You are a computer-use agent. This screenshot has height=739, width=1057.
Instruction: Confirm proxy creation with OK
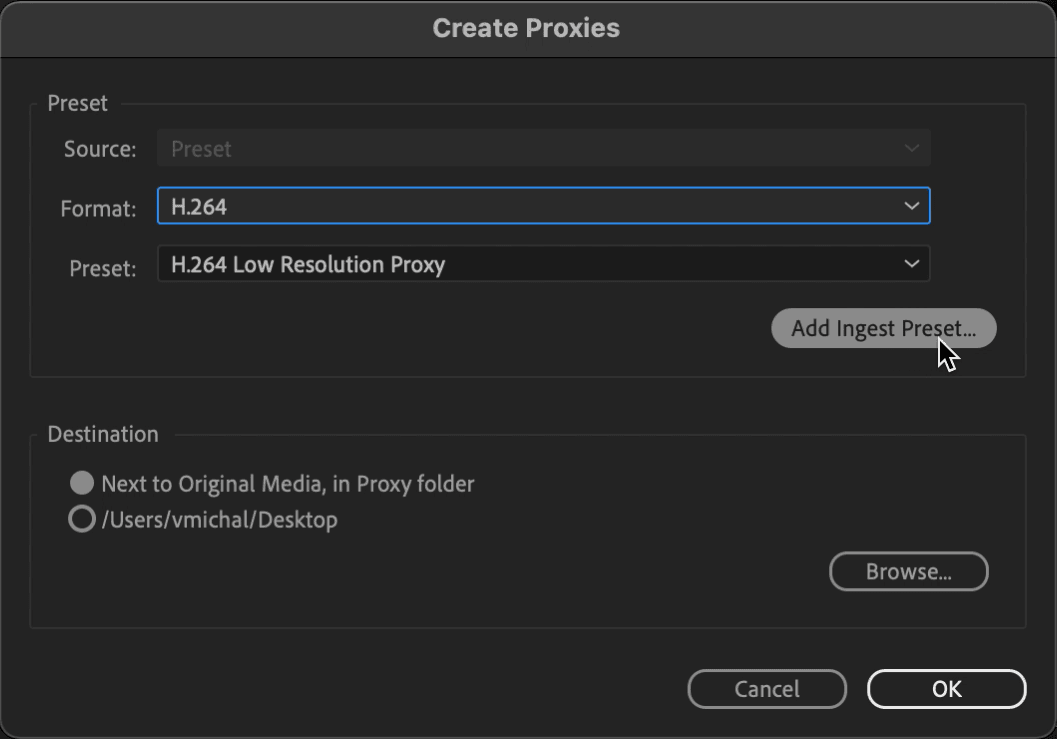coord(946,689)
